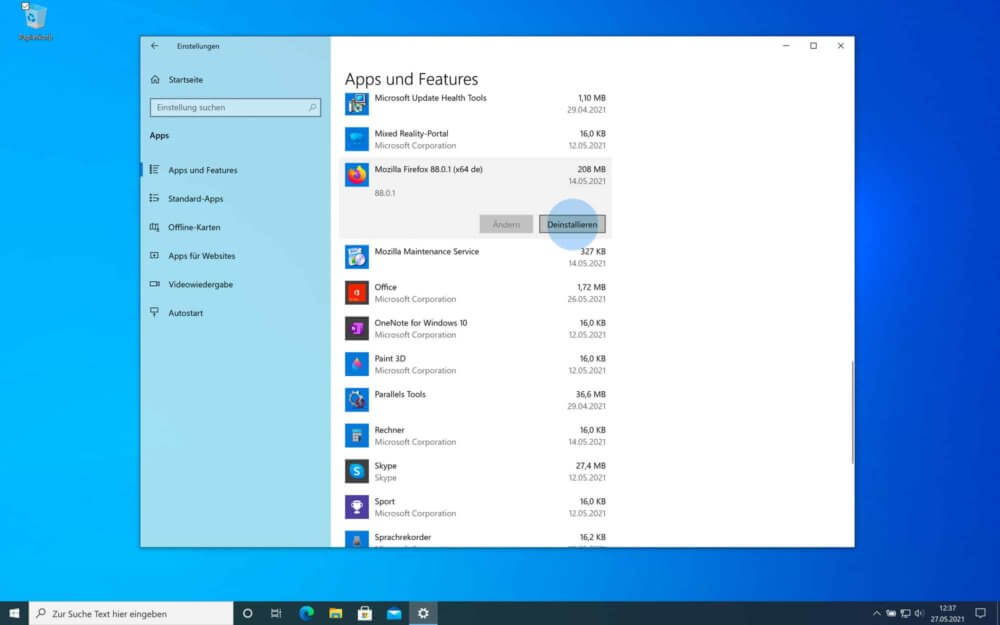Click the Einstellung suchen search field
The image size is (1000, 625).
coord(235,108)
